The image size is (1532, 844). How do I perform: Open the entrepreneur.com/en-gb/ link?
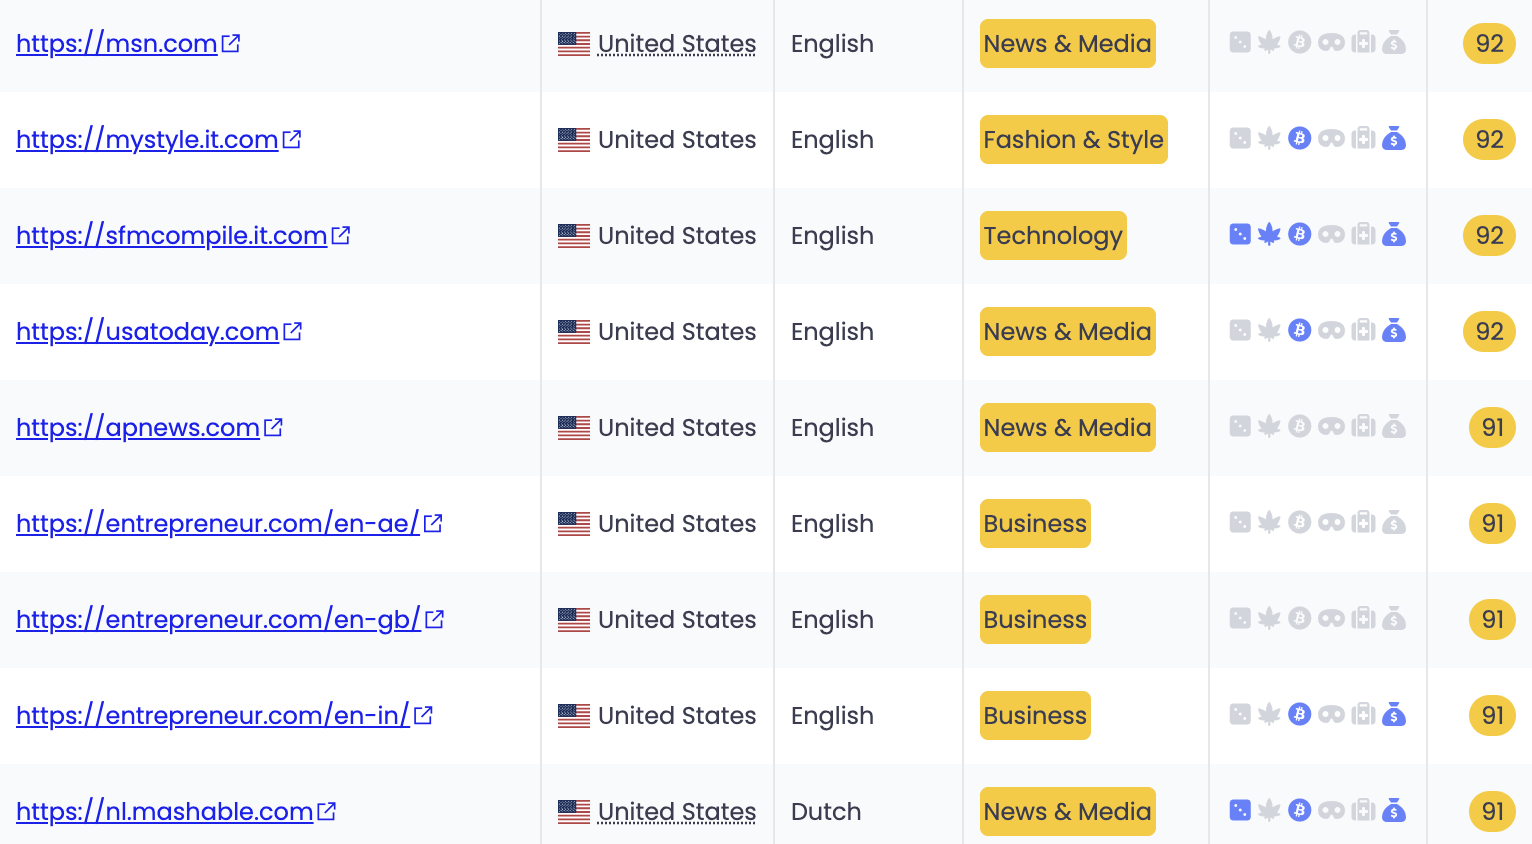pyautogui.click(x=218, y=619)
